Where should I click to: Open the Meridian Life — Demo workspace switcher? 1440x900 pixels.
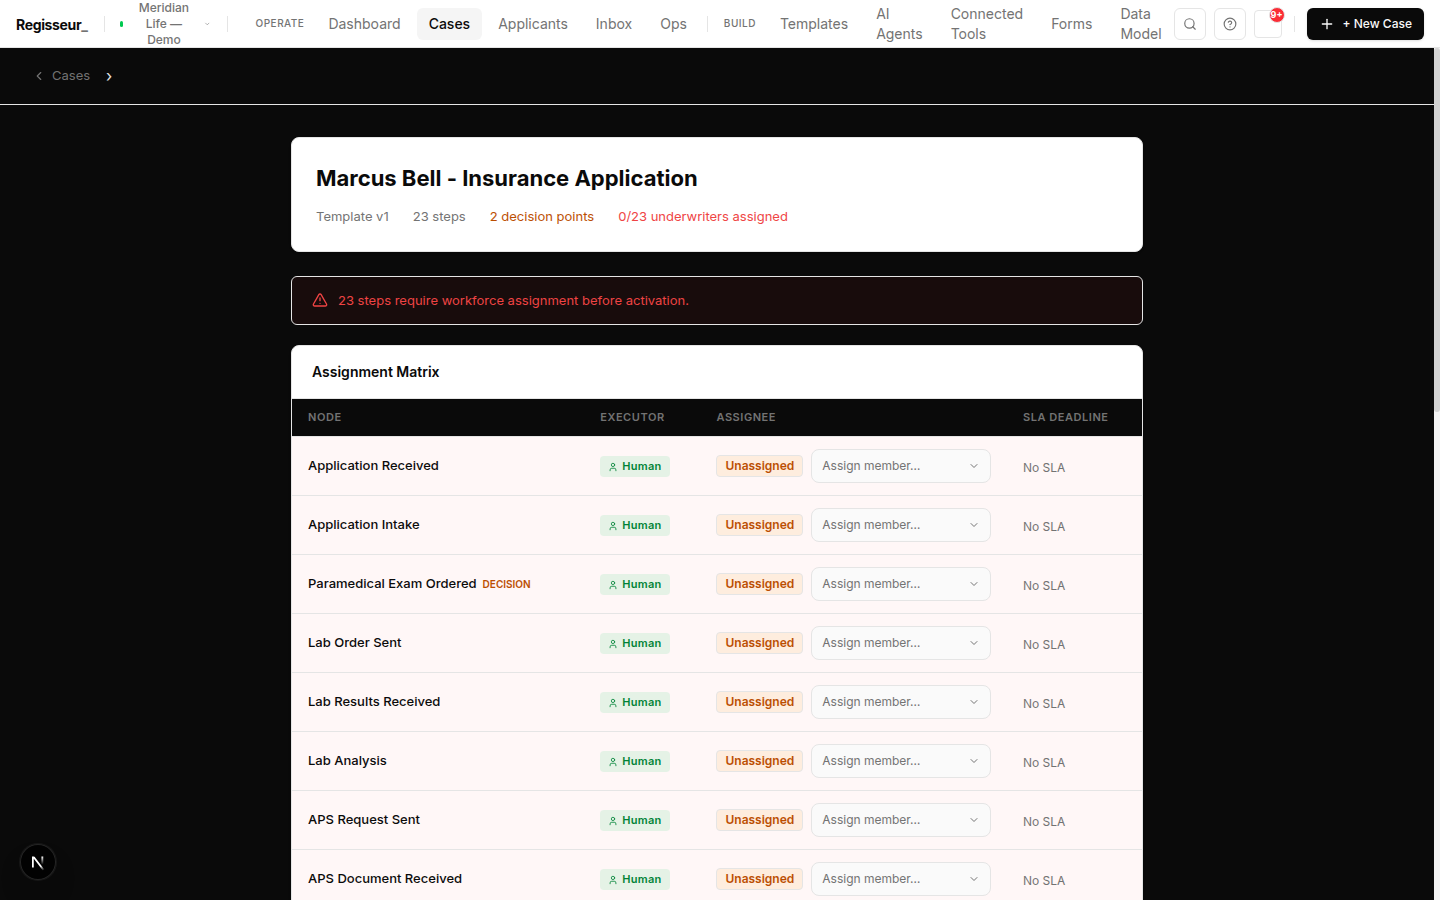(x=164, y=24)
